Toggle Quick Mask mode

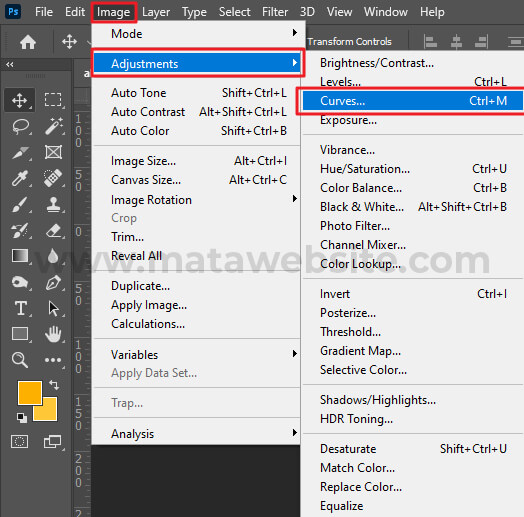click(19, 441)
